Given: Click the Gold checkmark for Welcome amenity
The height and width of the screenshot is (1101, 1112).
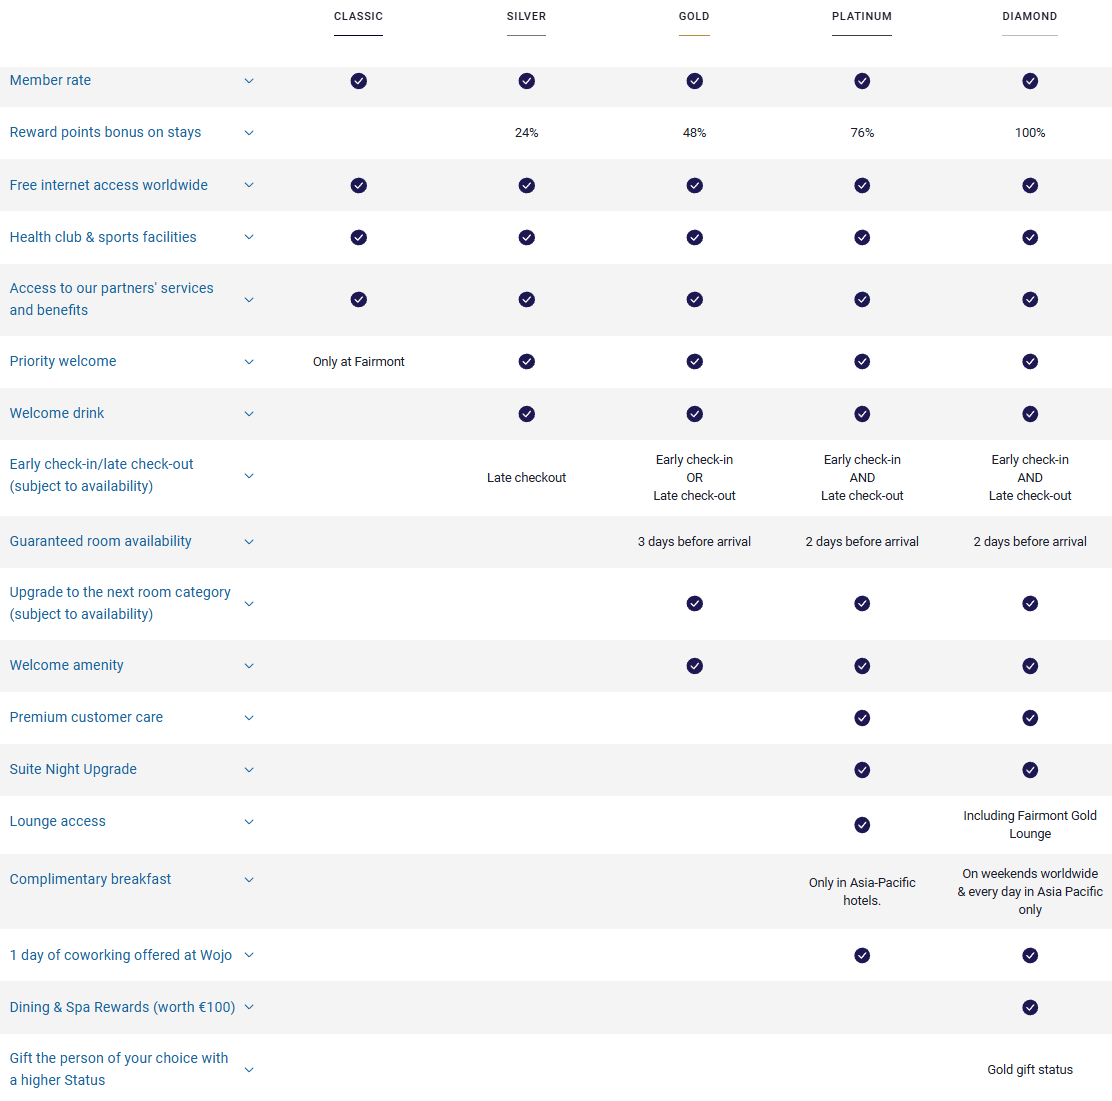Looking at the screenshot, I should (x=694, y=666).
